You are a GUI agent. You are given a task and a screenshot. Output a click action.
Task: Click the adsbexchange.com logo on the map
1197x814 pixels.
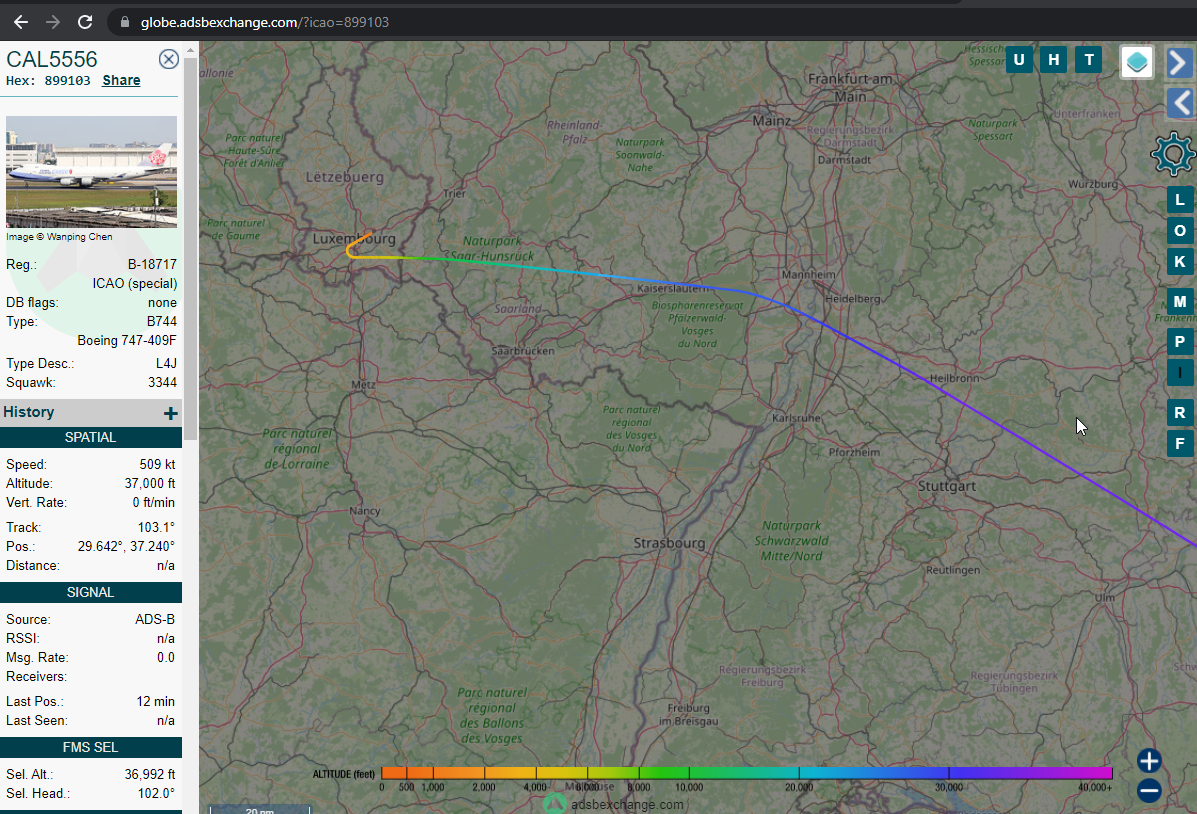pos(614,804)
